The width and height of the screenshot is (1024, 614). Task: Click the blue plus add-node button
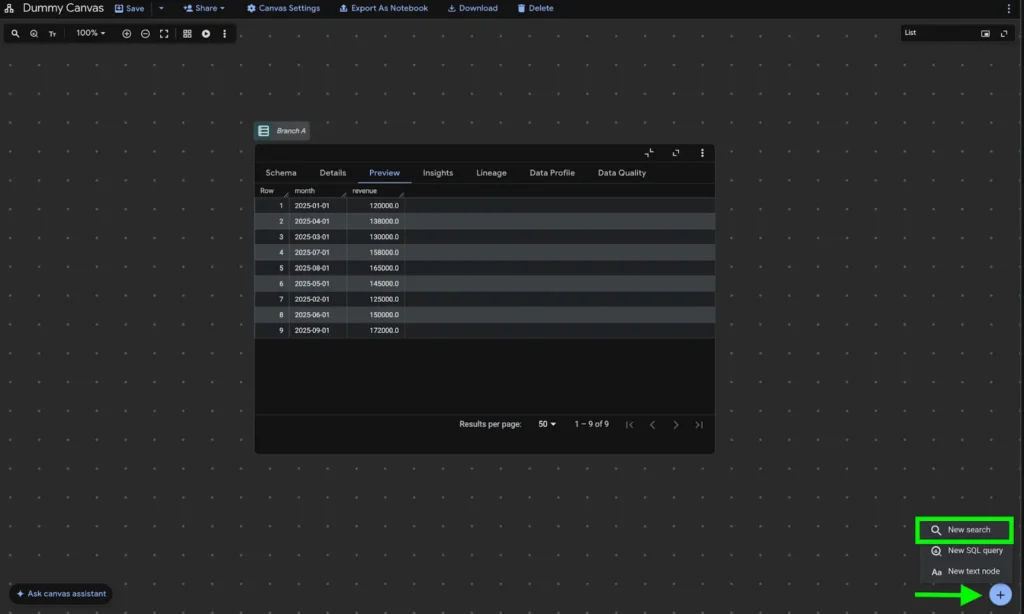[x=1000, y=595]
